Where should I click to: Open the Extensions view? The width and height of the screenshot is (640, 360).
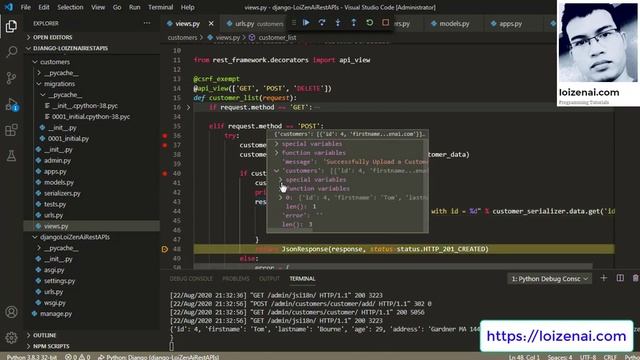[x=11, y=130]
